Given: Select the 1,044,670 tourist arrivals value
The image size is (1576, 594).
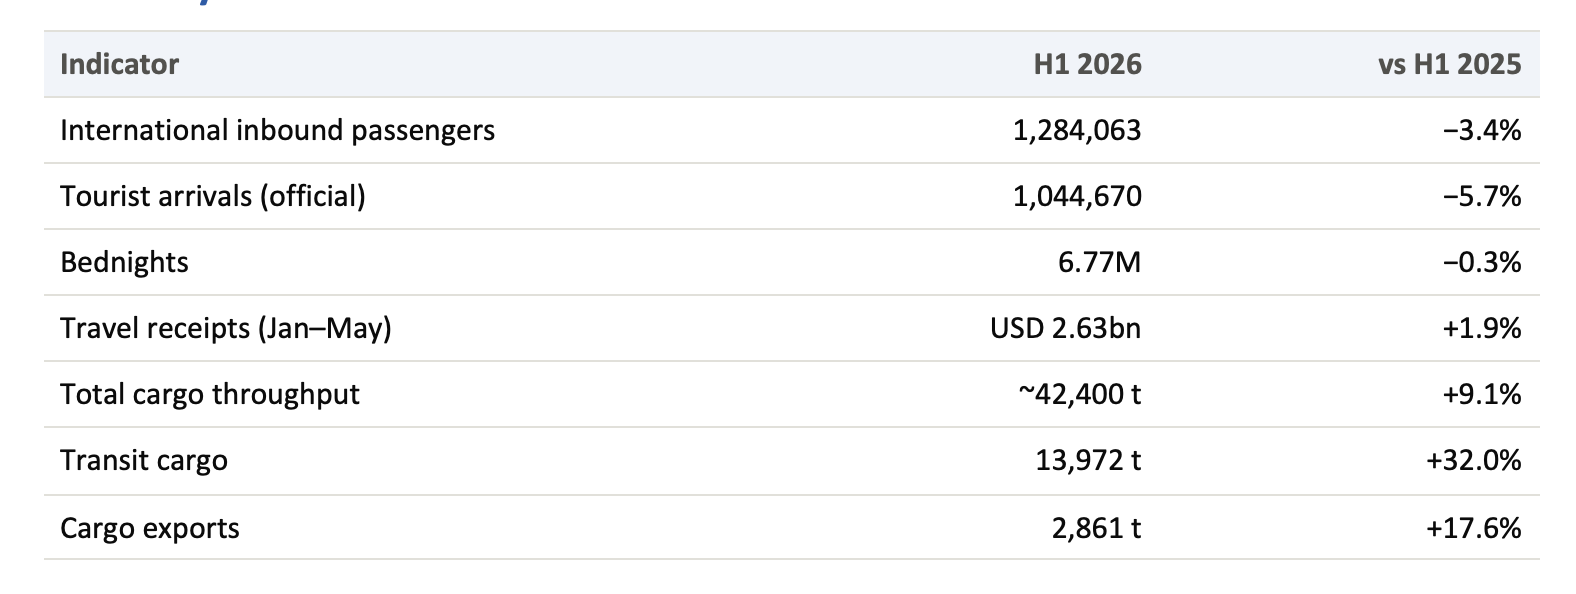Looking at the screenshot, I should coord(1077,196).
